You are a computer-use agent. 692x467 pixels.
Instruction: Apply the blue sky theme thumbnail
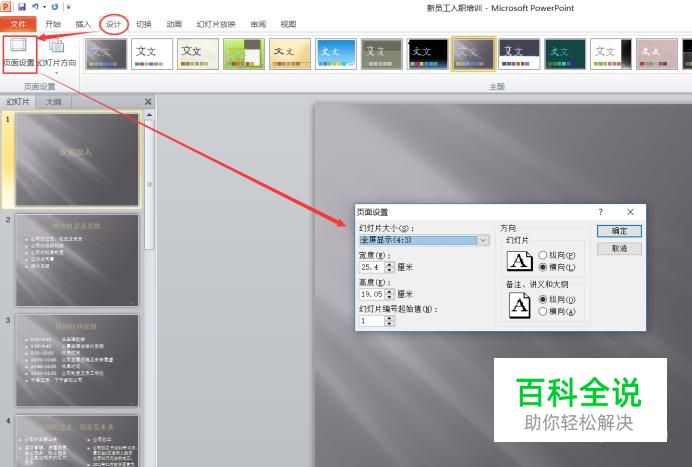tap(335, 54)
